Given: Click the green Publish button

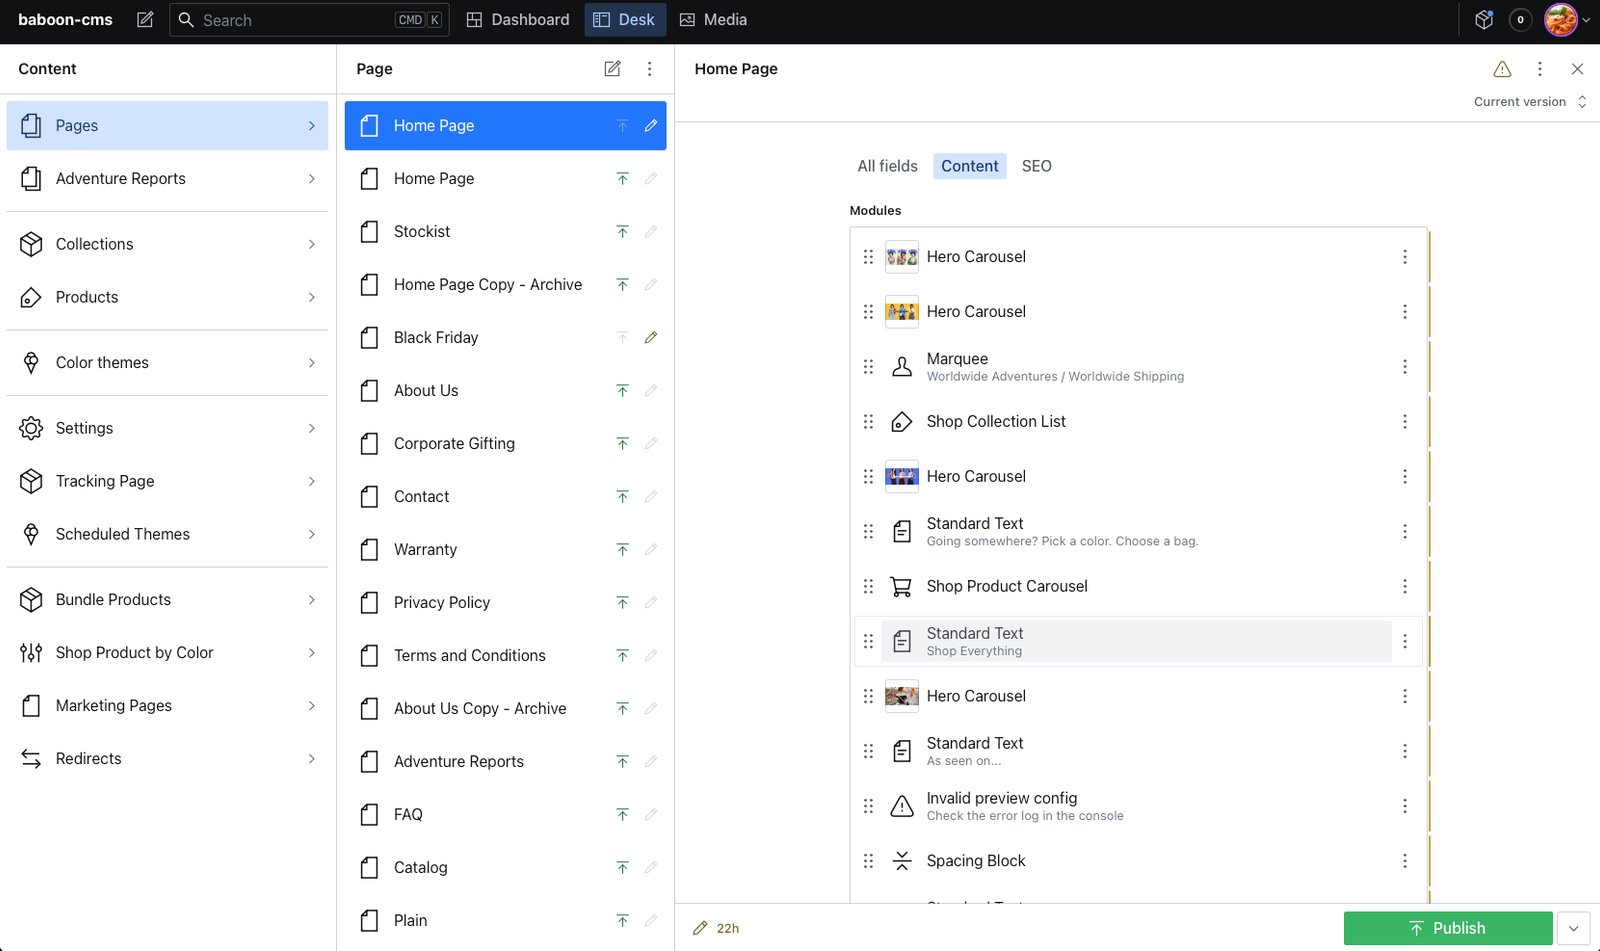Looking at the screenshot, I should 1447,928.
